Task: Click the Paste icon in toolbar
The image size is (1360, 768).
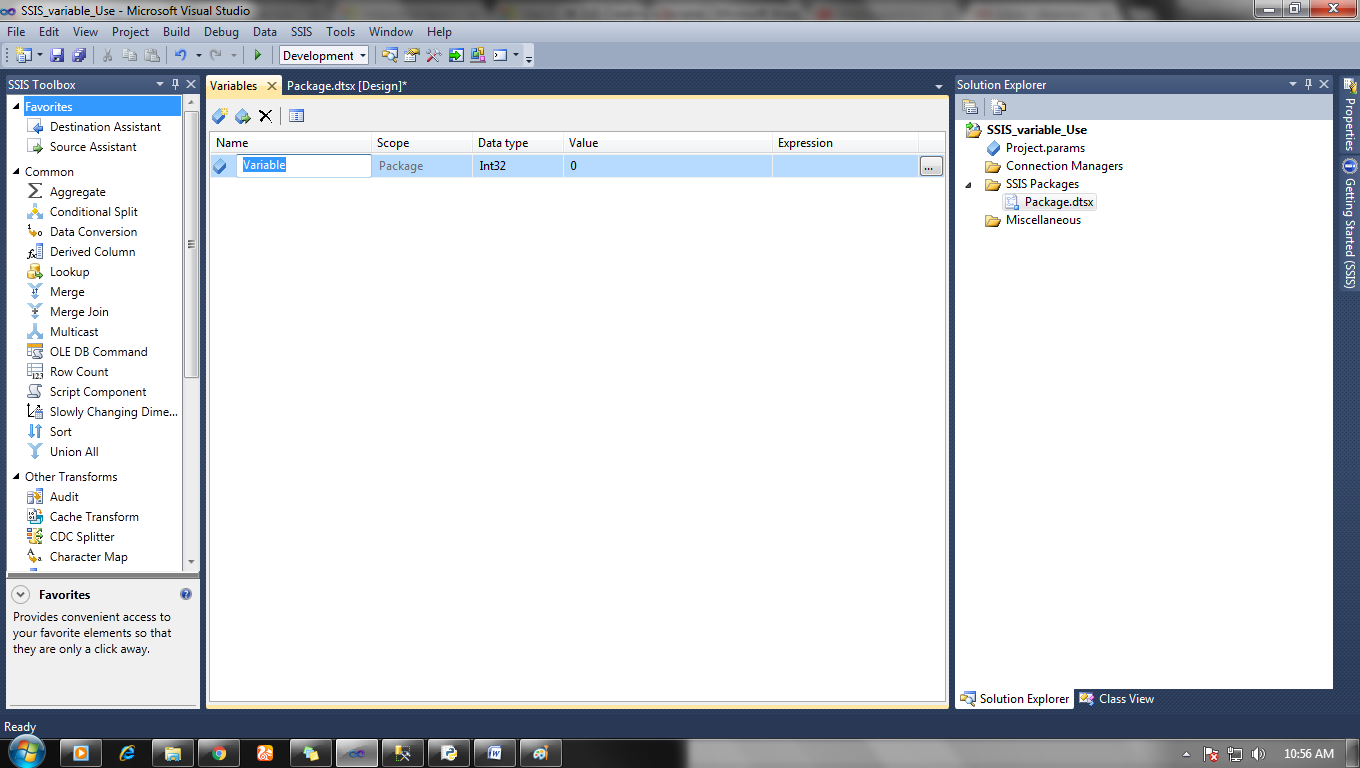Action: [152, 55]
